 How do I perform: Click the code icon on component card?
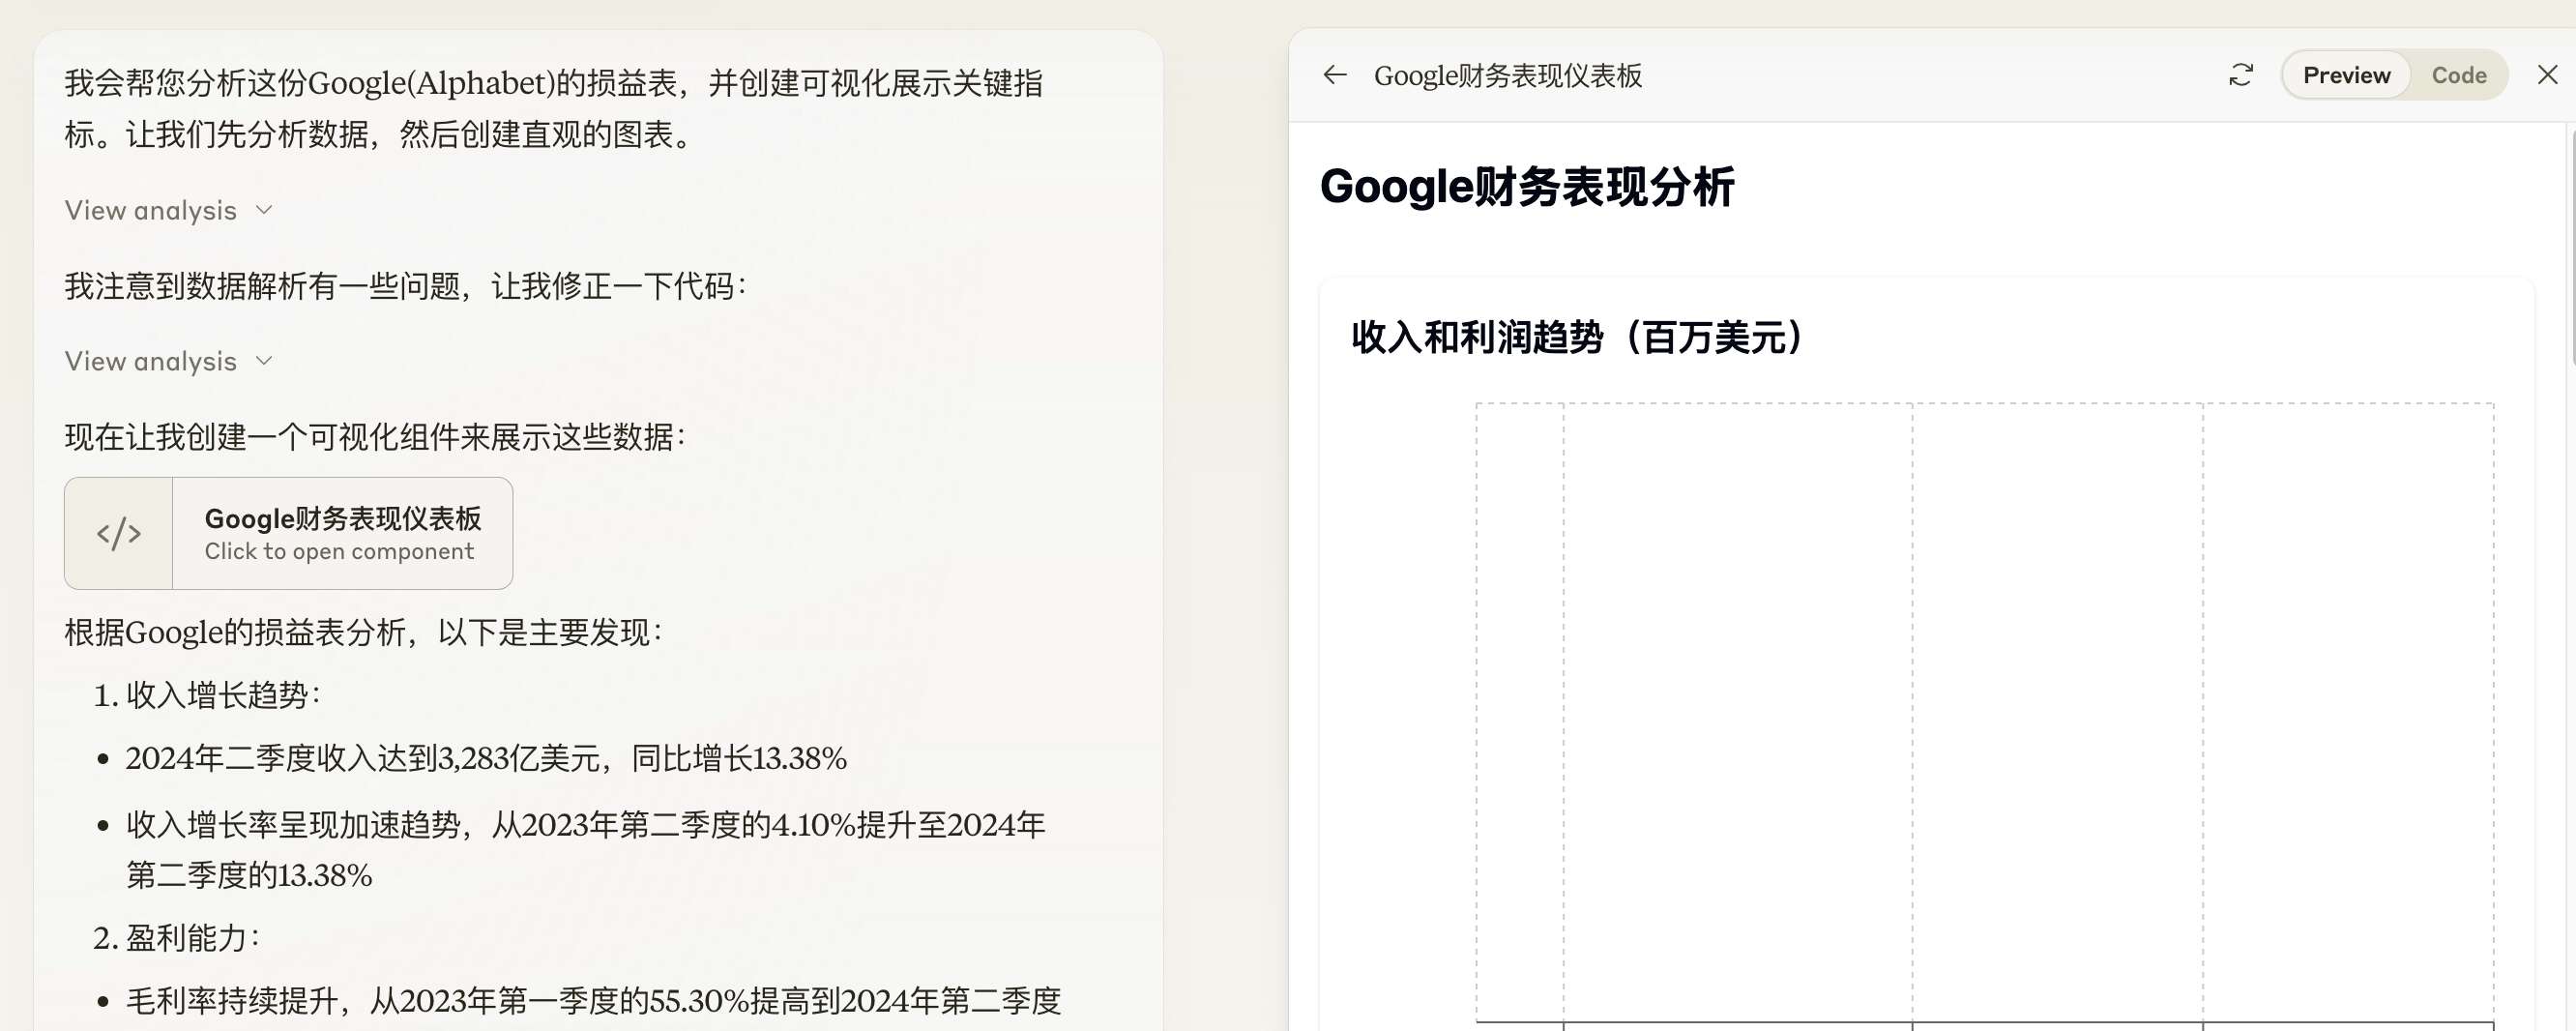point(119,533)
